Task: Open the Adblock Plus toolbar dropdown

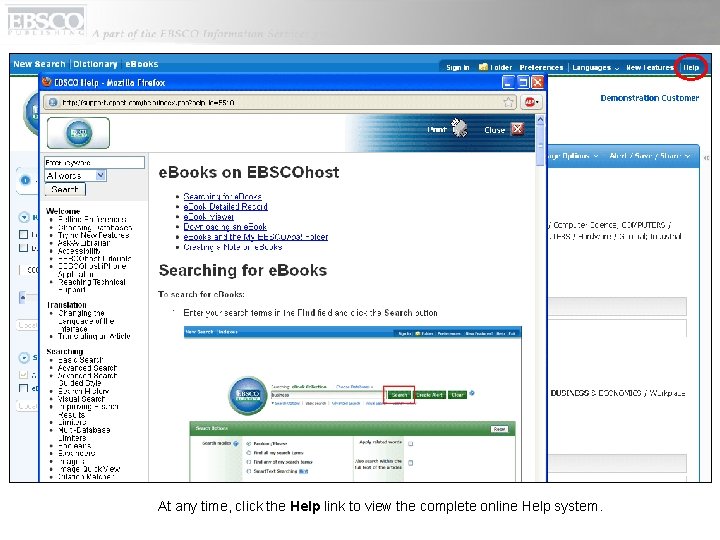Action: (x=532, y=102)
